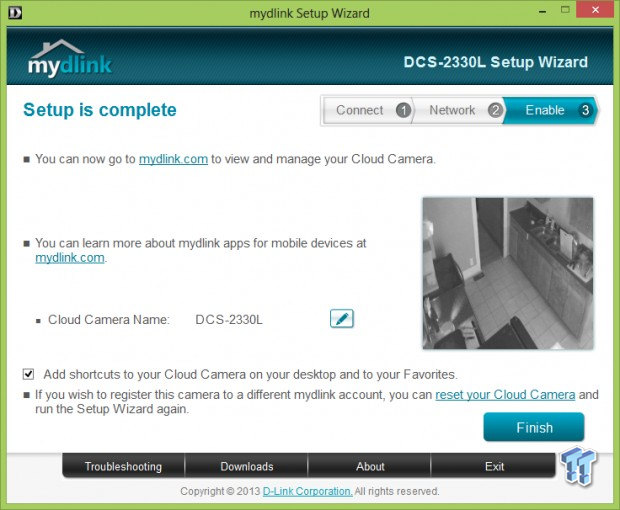Open the About section

tap(370, 466)
